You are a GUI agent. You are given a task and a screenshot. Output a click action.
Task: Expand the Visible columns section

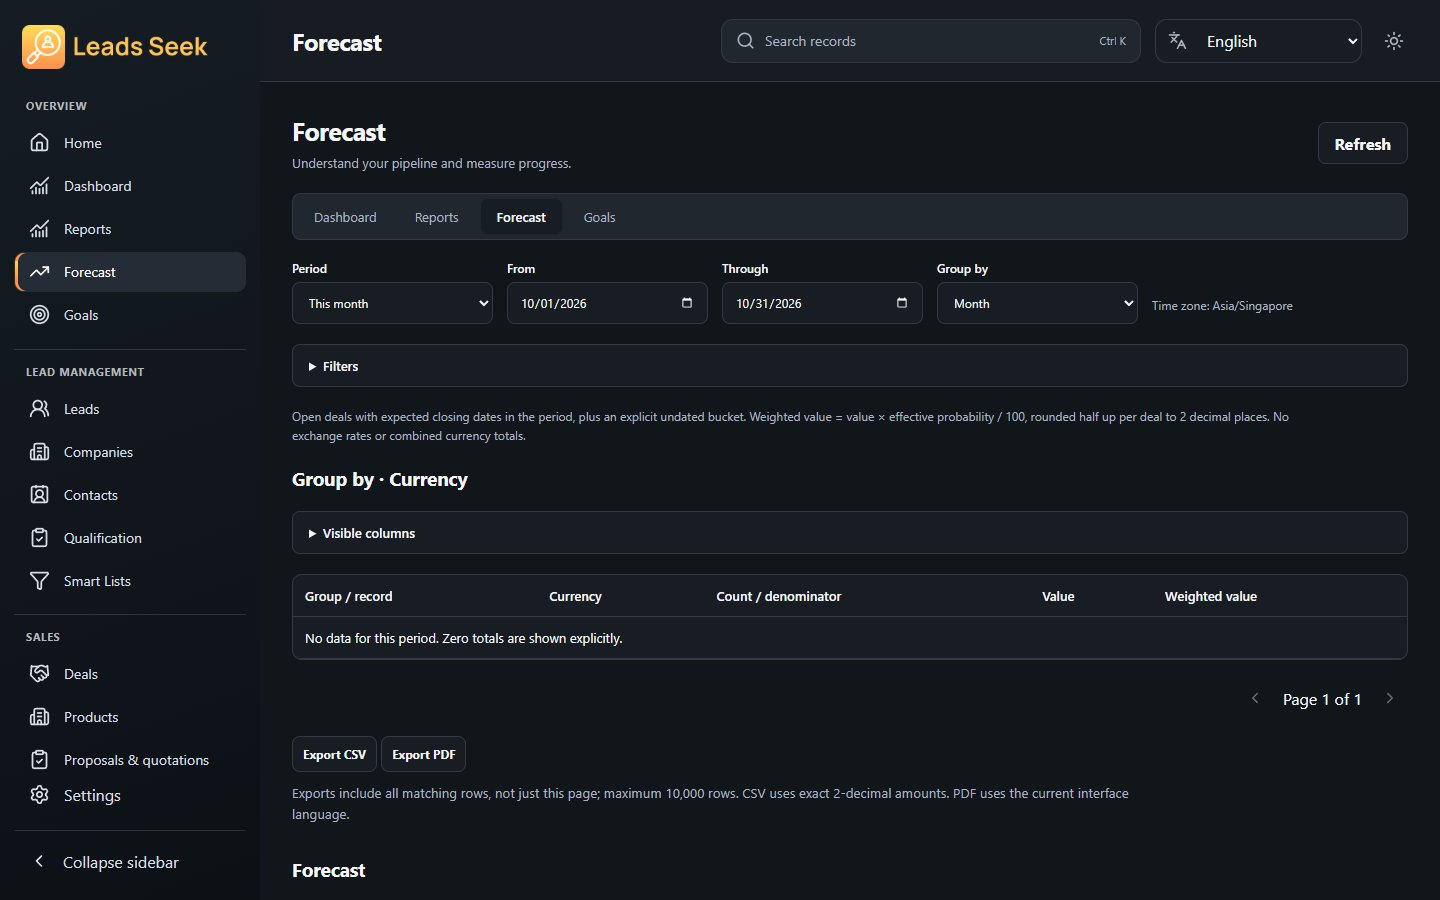pyautogui.click(x=849, y=533)
